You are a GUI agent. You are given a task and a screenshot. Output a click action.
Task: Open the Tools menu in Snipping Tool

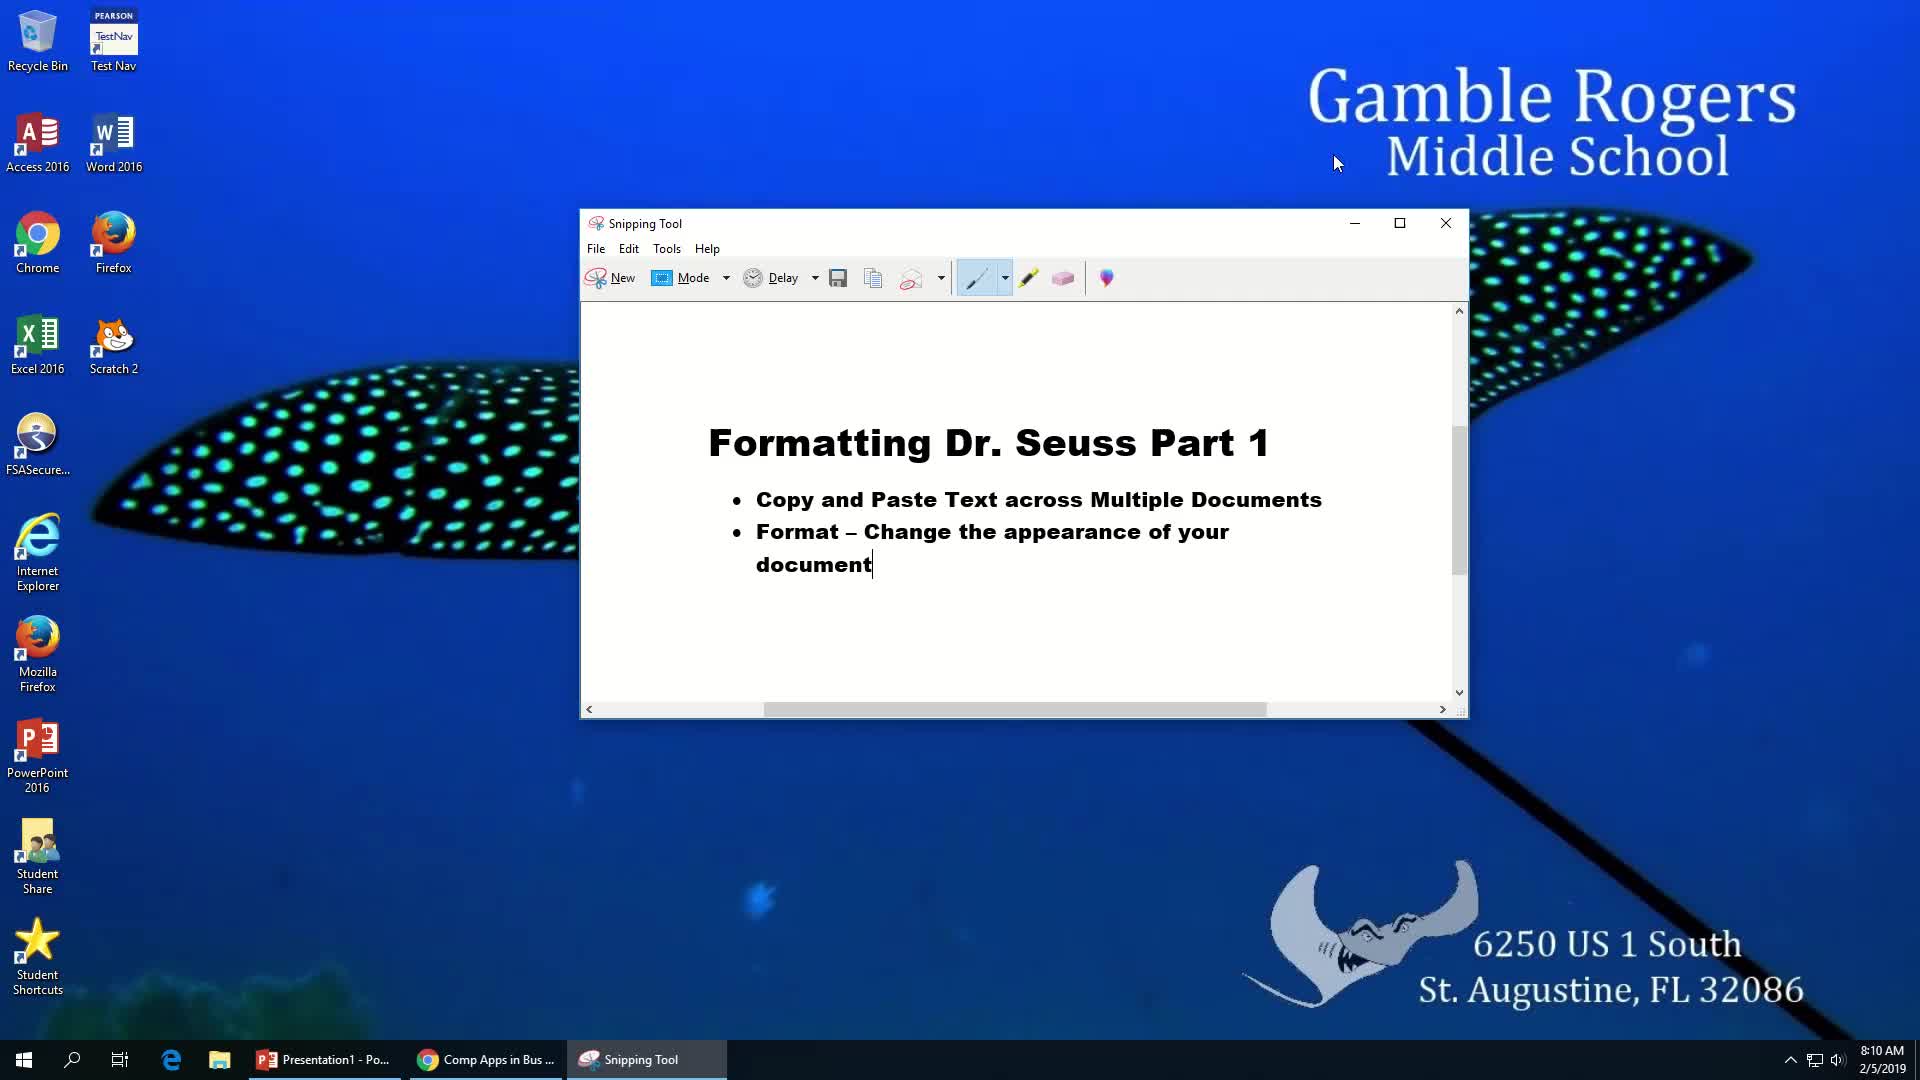(x=666, y=248)
